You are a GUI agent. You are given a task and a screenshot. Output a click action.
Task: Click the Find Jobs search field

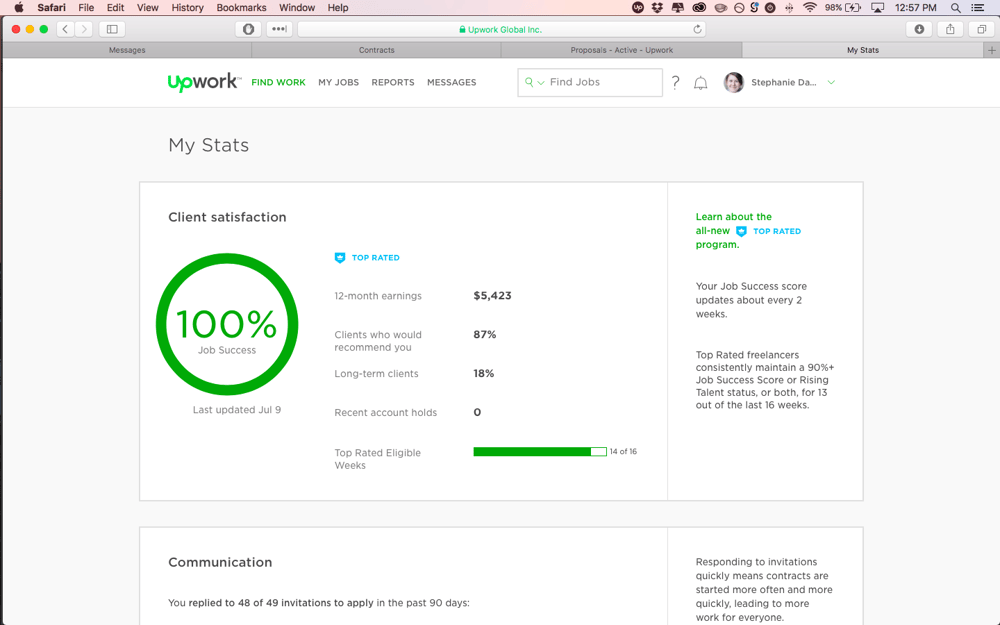click(590, 82)
